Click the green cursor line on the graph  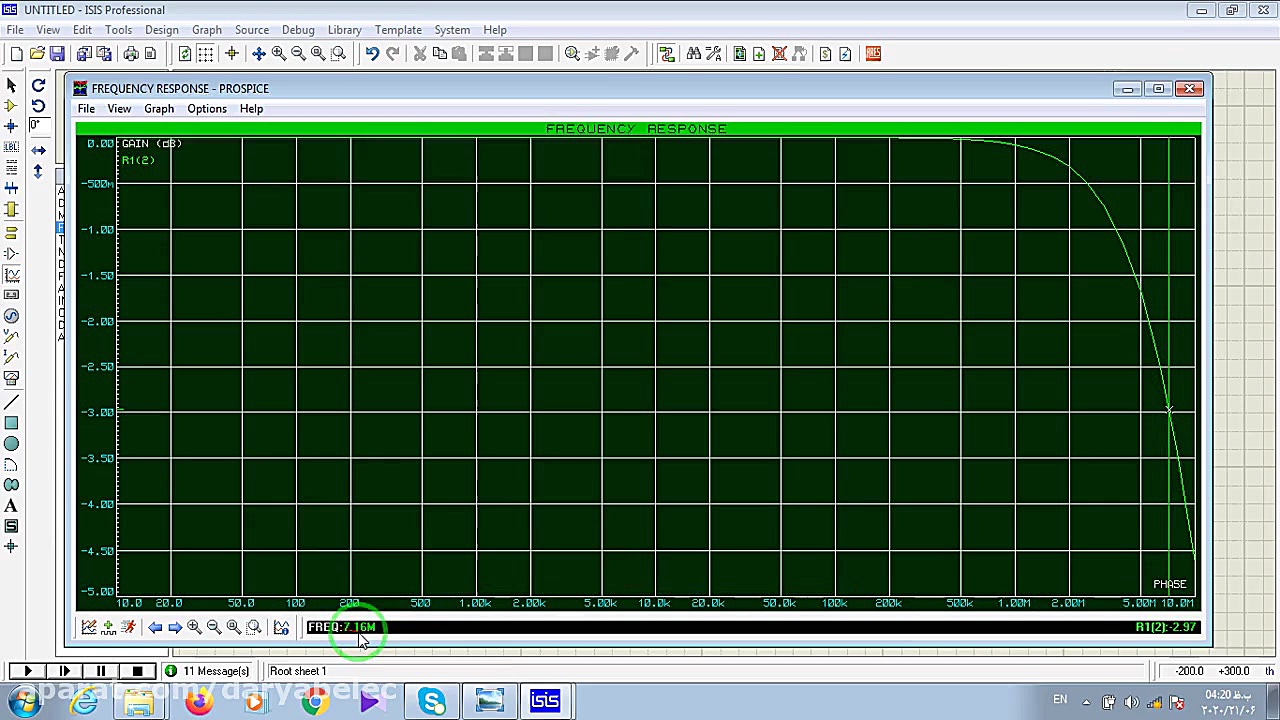pyautogui.click(x=1169, y=366)
